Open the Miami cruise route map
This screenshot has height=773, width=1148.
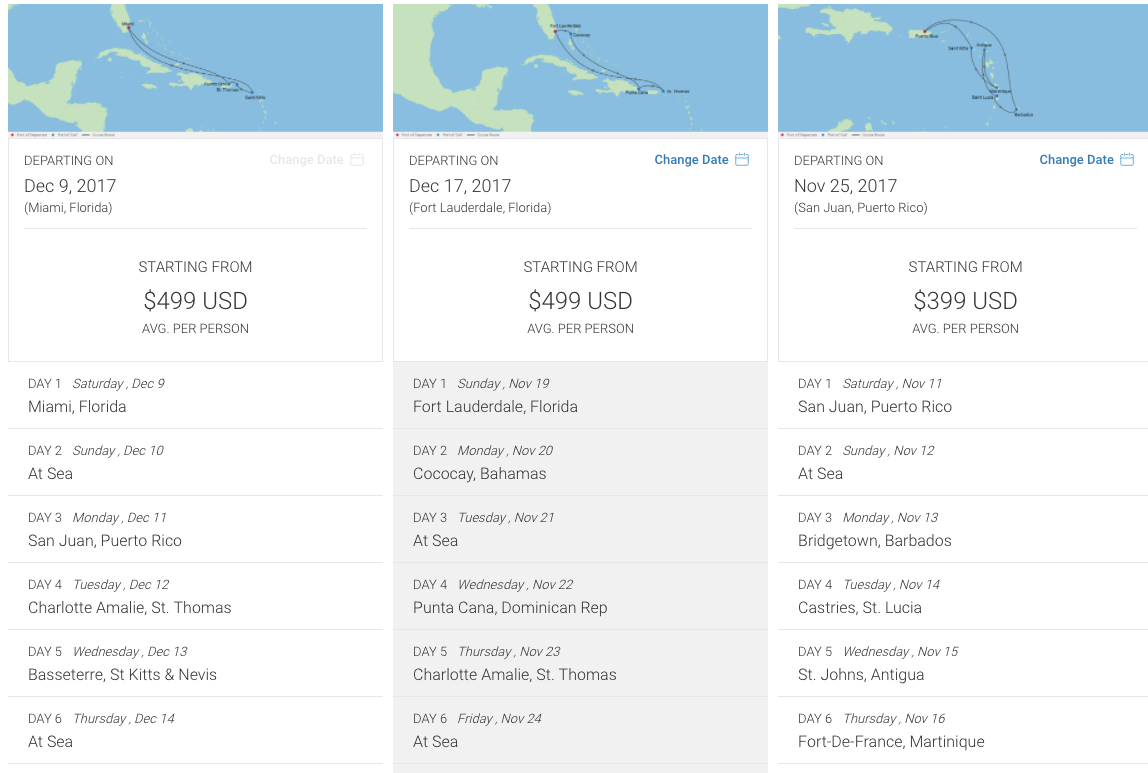coord(195,67)
